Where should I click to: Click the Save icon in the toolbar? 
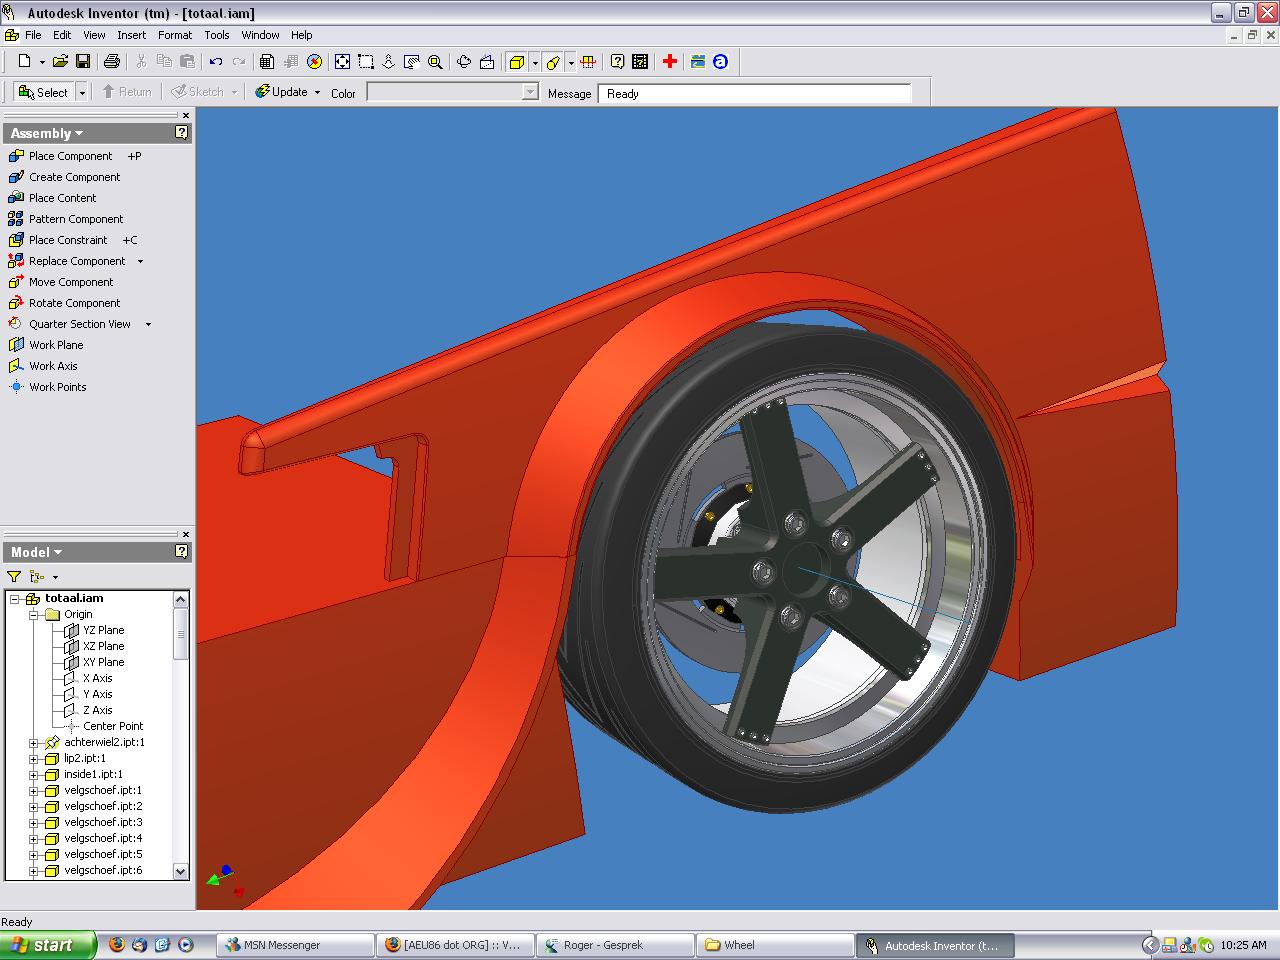pos(83,62)
